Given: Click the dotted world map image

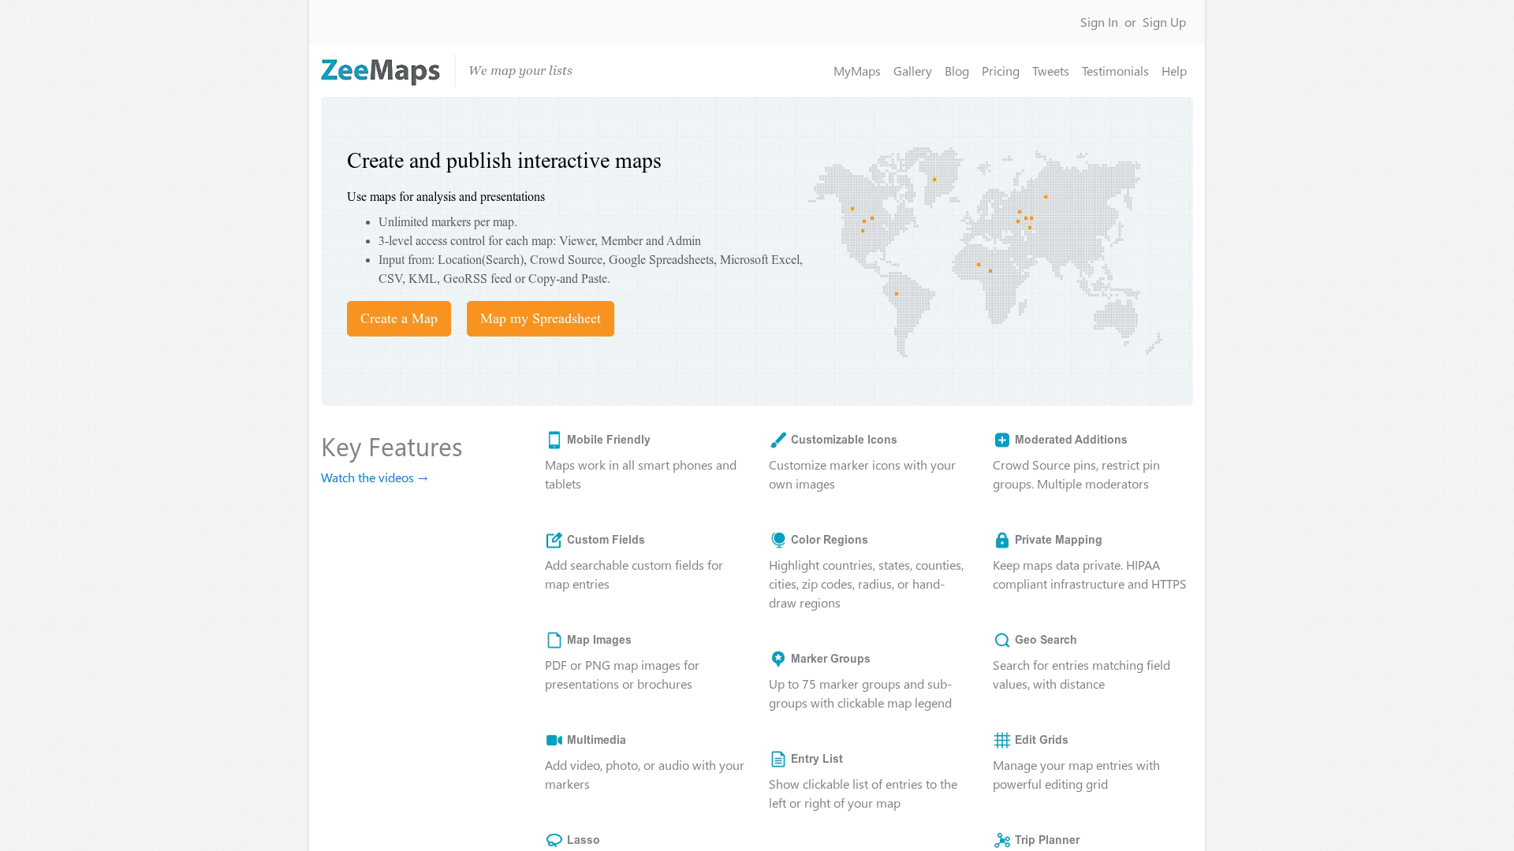Looking at the screenshot, I should (986, 252).
